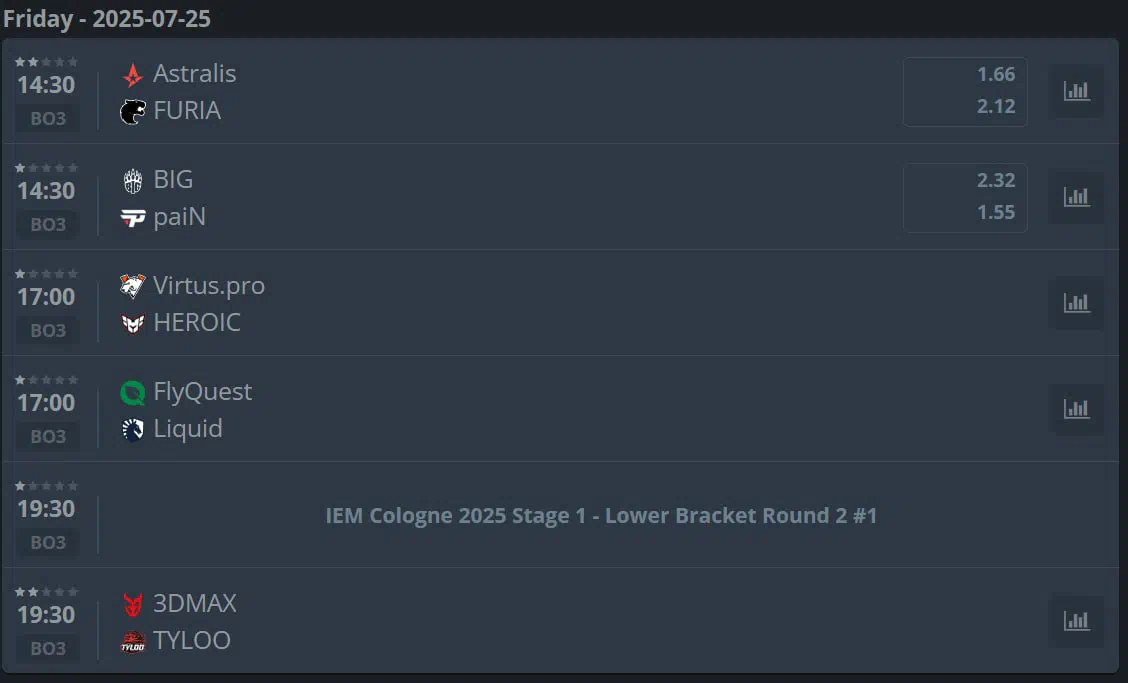This screenshot has height=683, width=1128.
Task: Open stats chart for Astralis vs FURIA
Action: 1076,91
